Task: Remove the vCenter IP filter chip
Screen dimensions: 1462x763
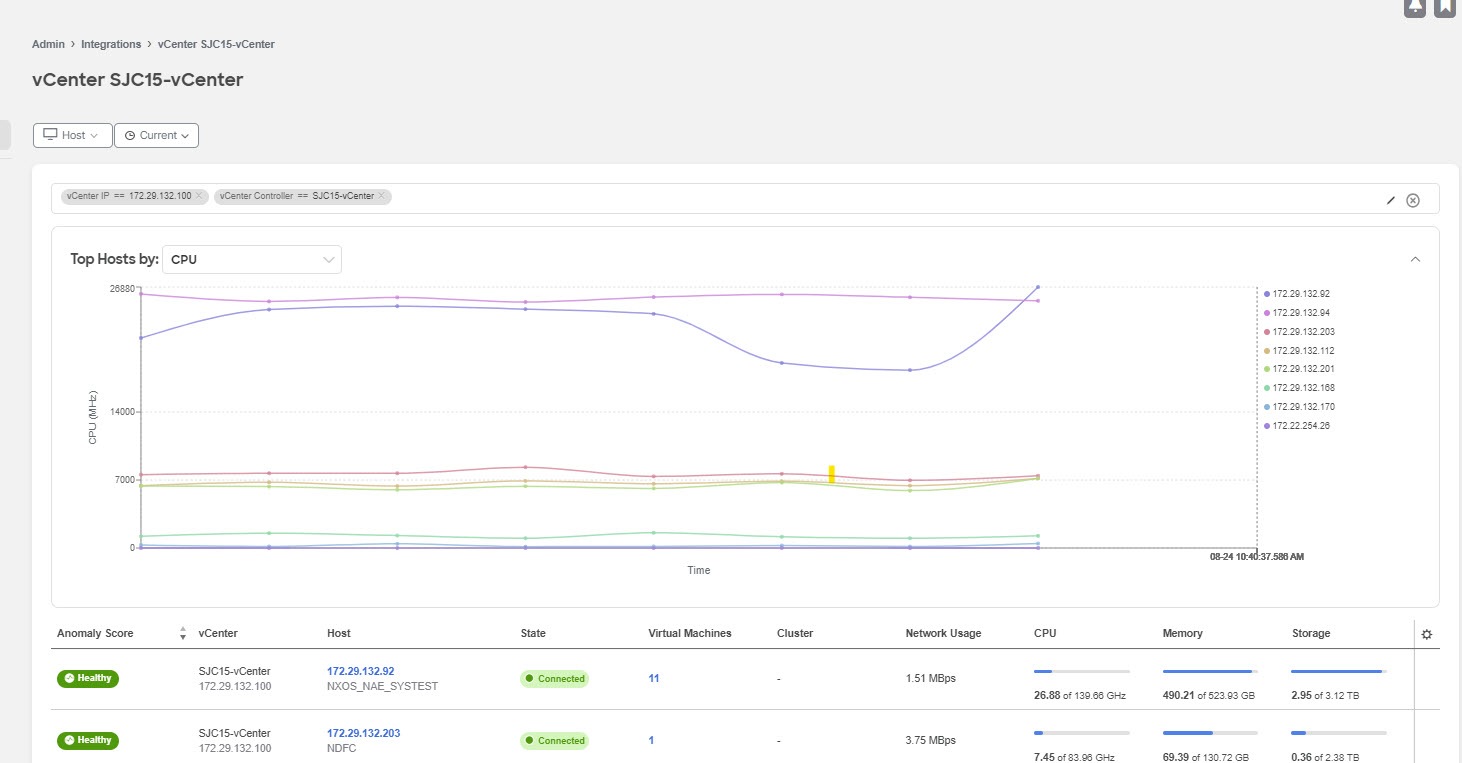Action: (x=199, y=196)
